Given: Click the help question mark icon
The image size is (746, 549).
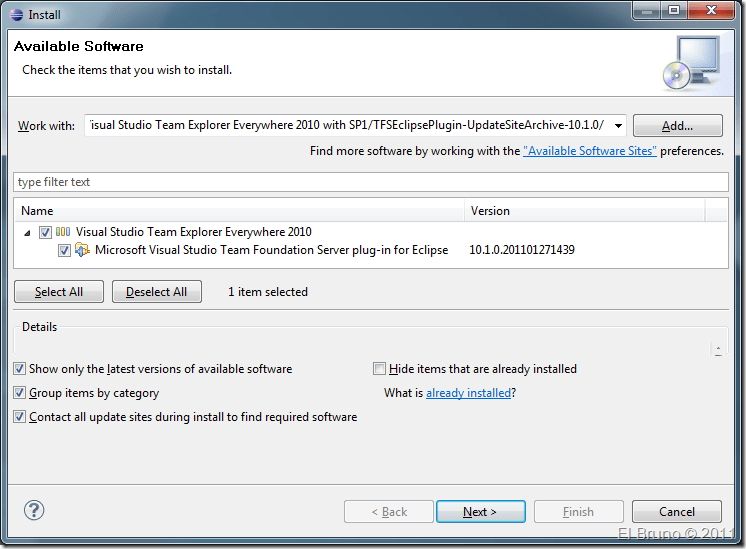Looking at the screenshot, I should pos(34,511).
